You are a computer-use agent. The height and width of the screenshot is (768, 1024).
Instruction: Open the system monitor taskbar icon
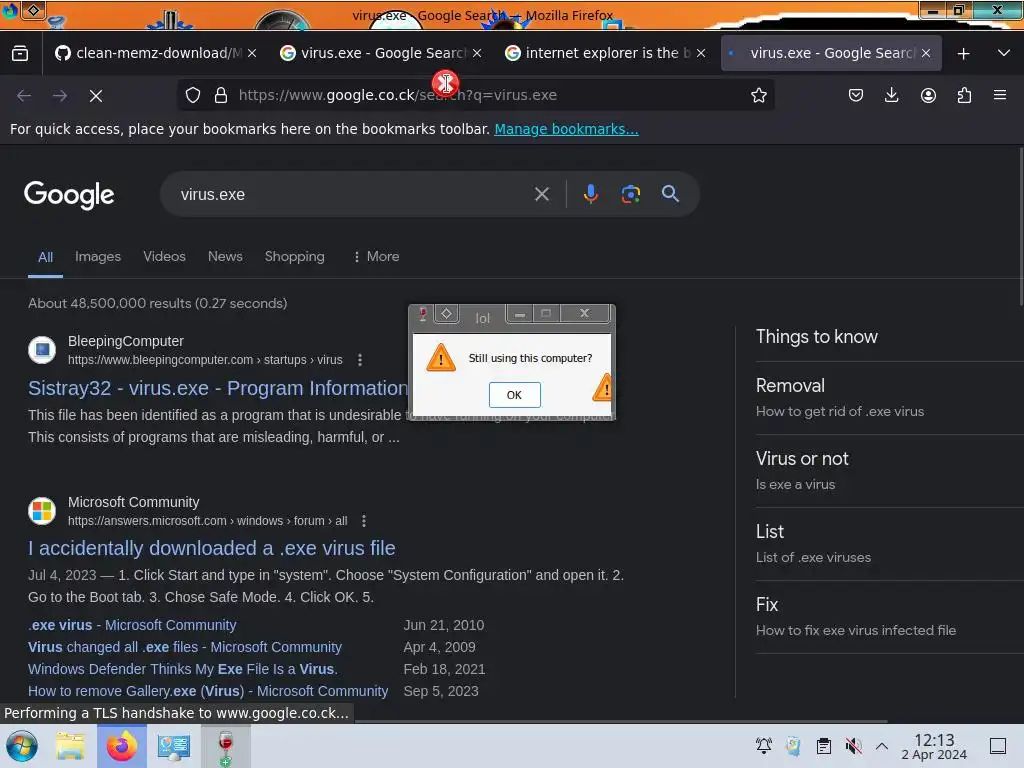point(174,746)
